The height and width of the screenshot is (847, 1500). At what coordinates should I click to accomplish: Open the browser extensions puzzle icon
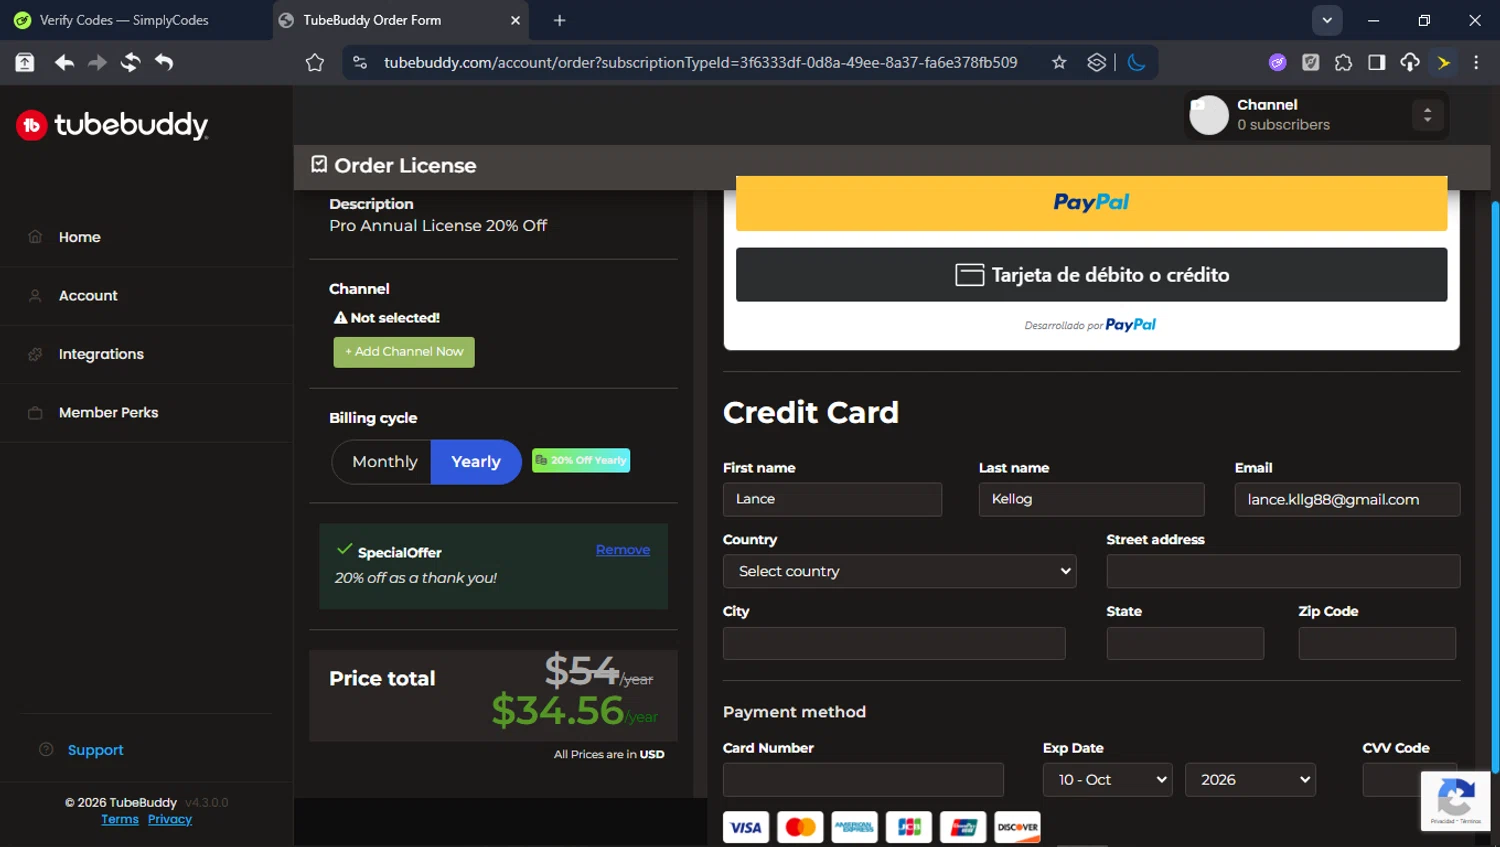(1343, 63)
